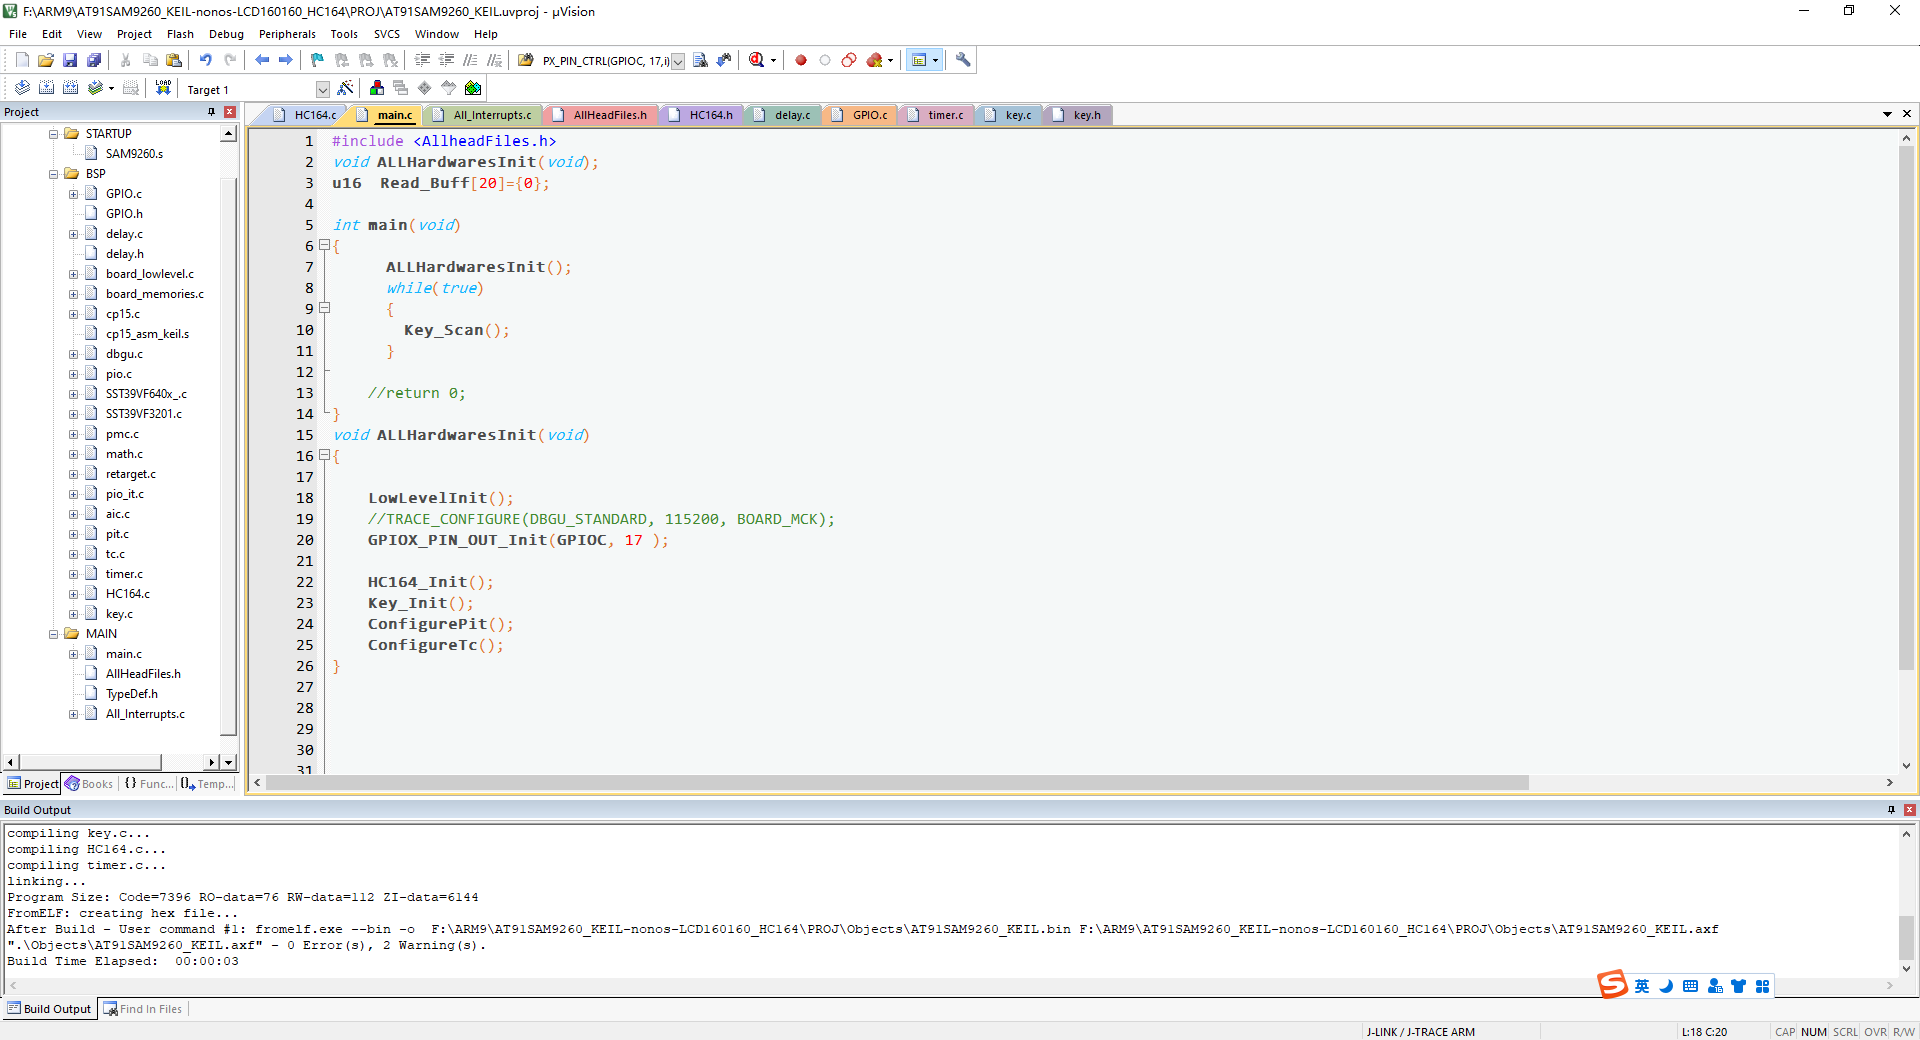Click the New file icon
The width and height of the screenshot is (1920, 1040).
tap(22, 60)
